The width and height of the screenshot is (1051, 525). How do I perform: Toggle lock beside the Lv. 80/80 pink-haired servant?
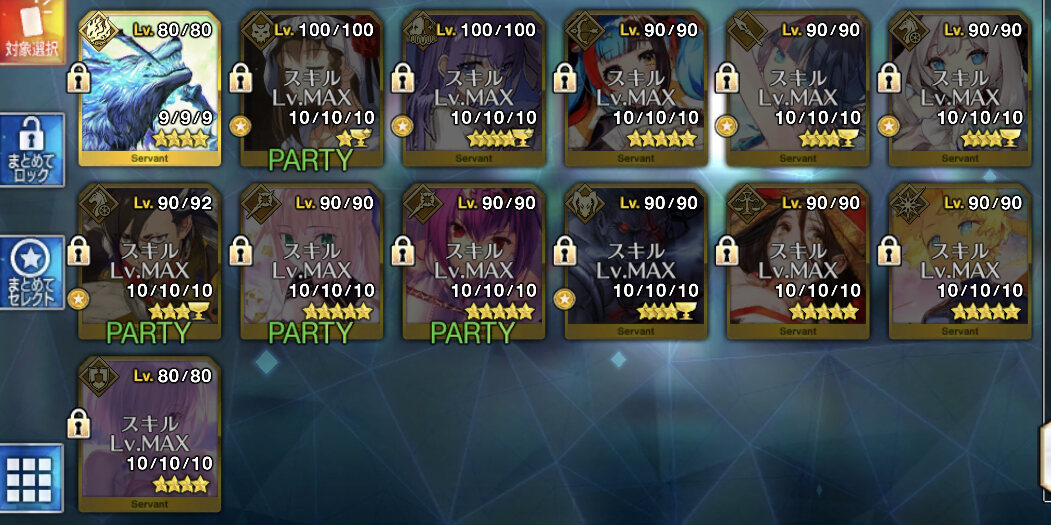78,424
